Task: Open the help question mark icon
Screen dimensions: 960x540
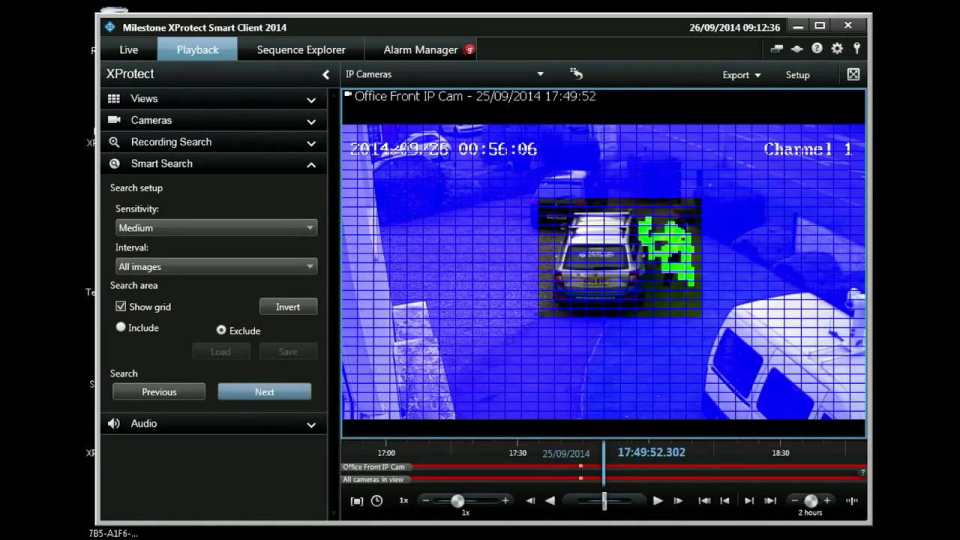Action: (817, 49)
